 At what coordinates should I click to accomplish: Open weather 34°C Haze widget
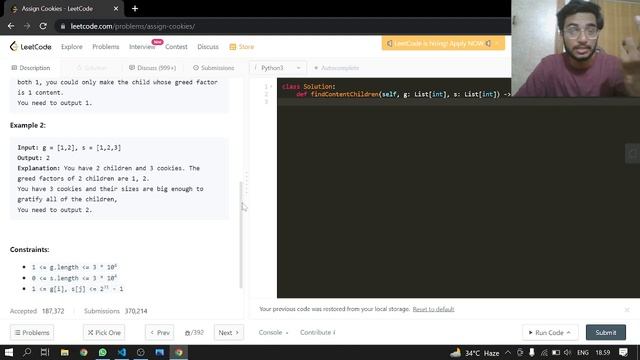pos(475,353)
